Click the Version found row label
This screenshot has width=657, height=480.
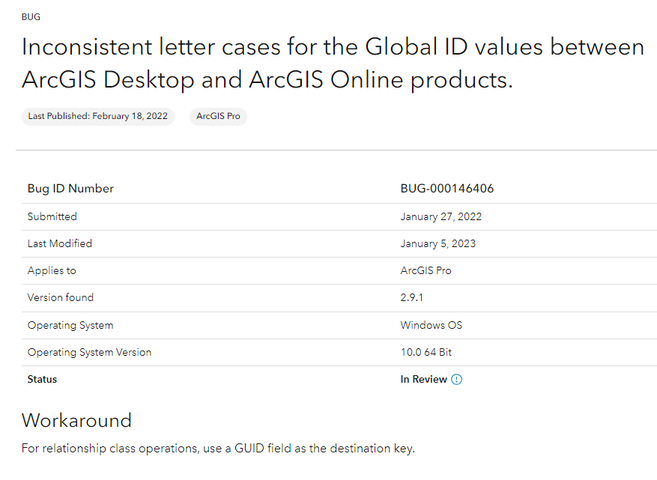tap(60, 298)
